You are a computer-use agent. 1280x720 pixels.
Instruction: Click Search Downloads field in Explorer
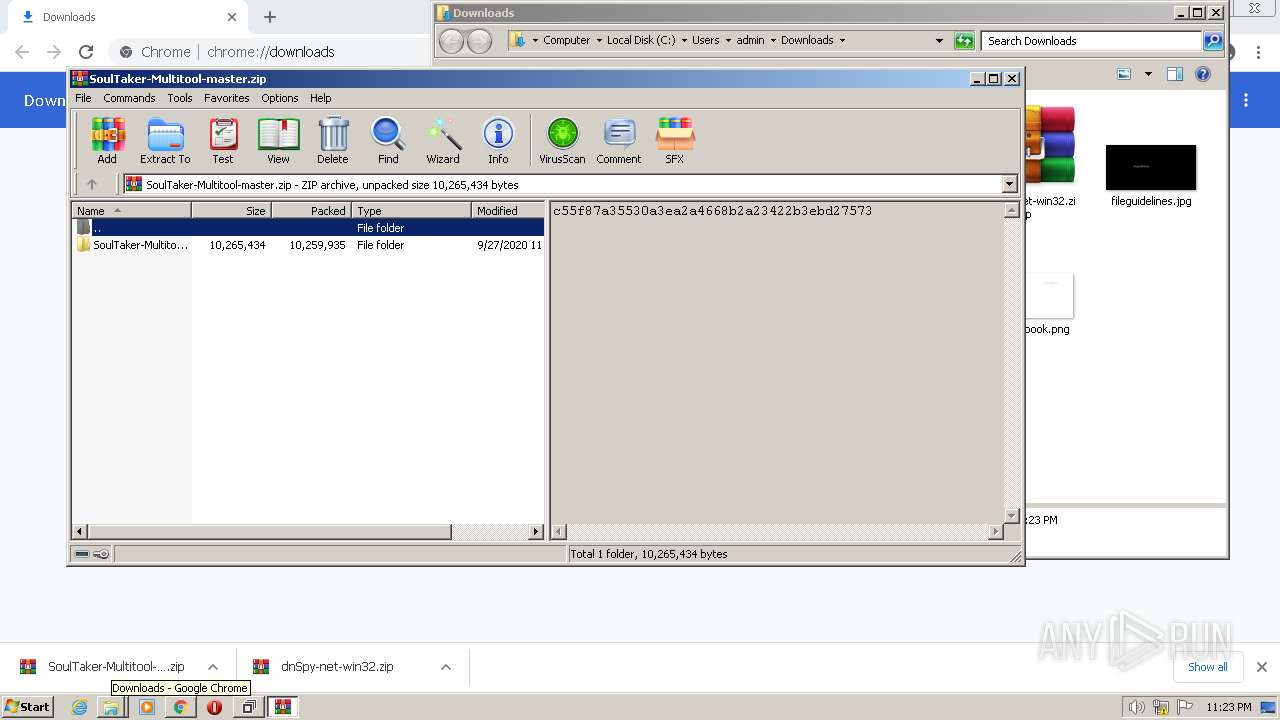1092,41
